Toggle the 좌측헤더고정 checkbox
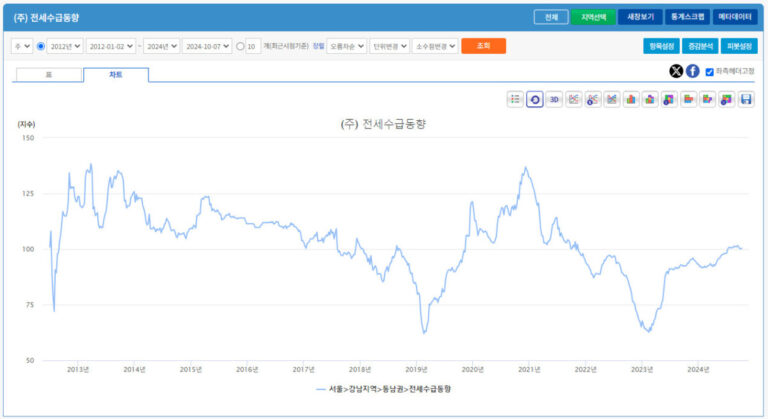 click(709, 72)
